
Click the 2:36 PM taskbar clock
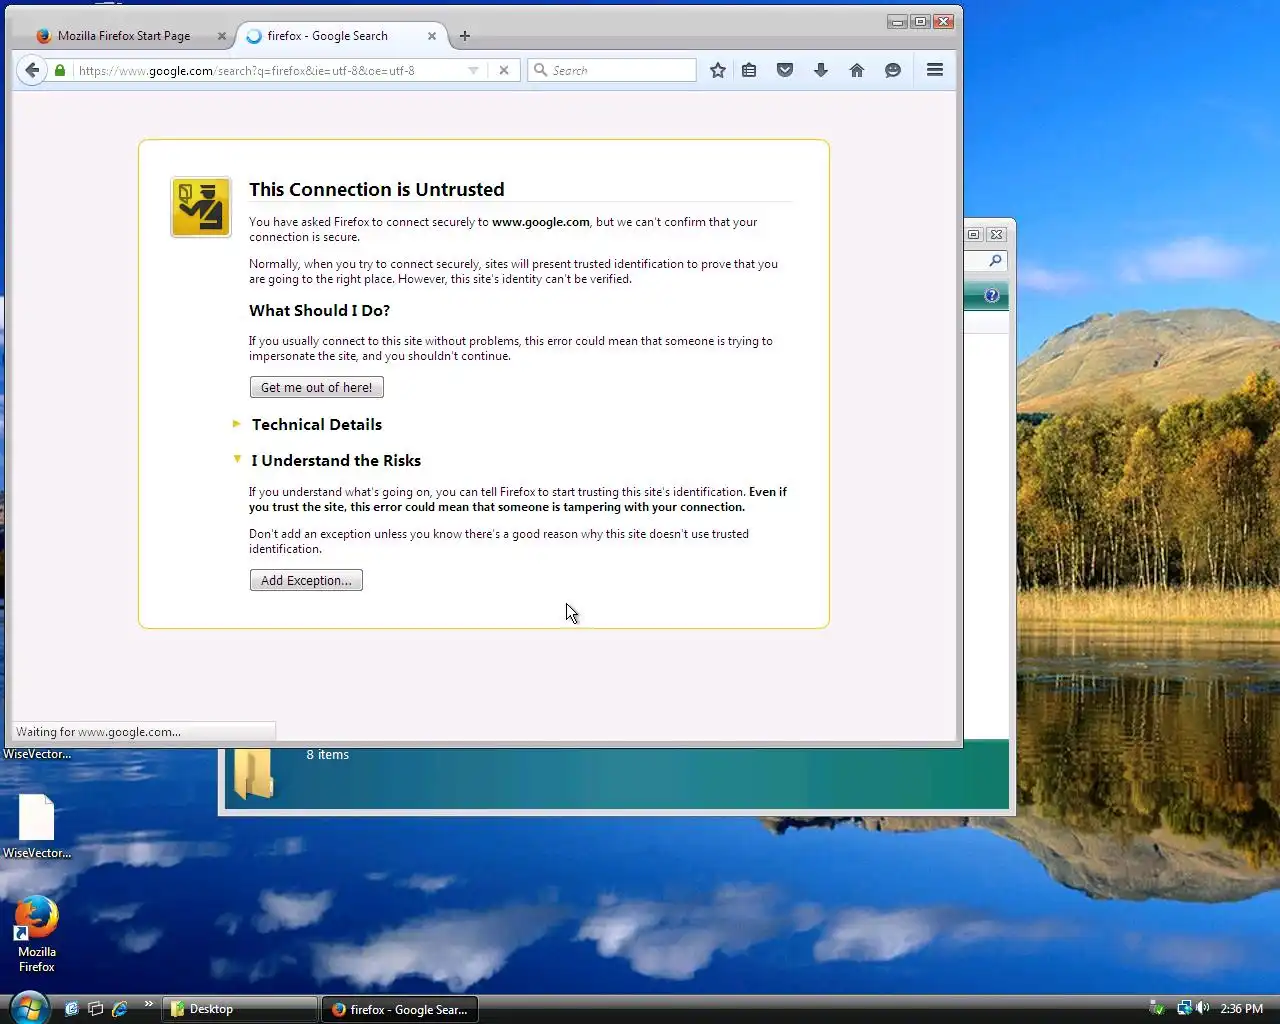coord(1242,1009)
